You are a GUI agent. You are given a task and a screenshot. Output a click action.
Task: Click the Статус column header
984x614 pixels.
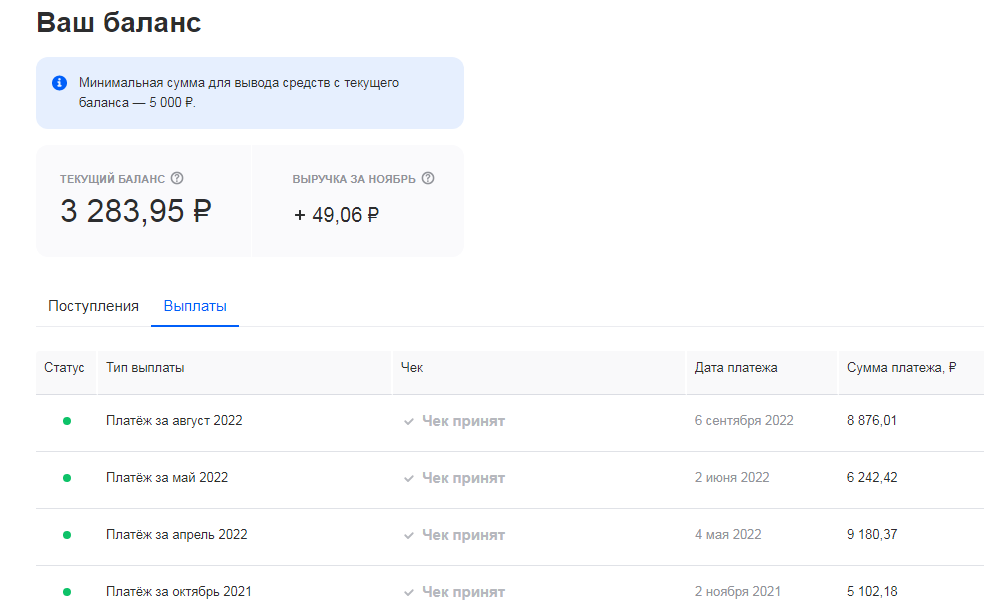coord(65,368)
